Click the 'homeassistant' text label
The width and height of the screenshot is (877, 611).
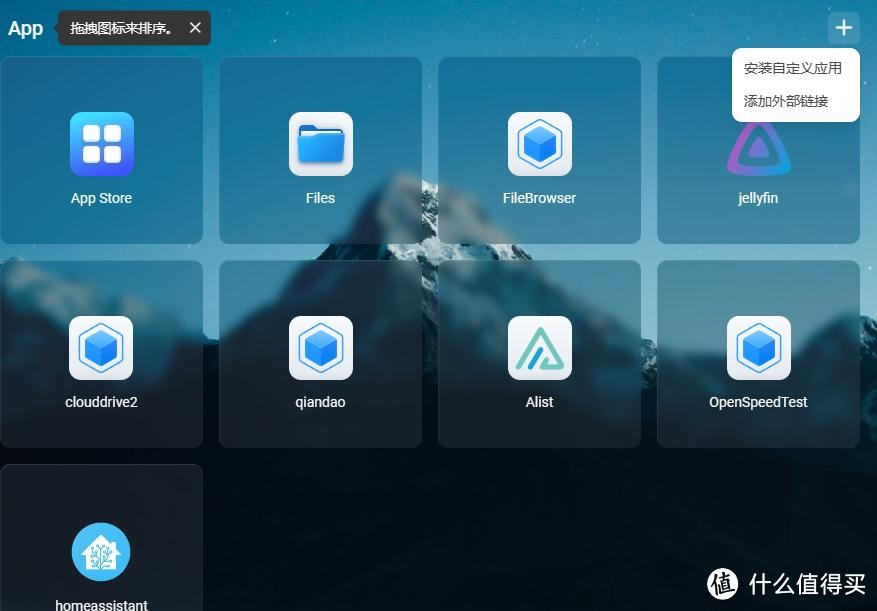[x=101, y=605]
